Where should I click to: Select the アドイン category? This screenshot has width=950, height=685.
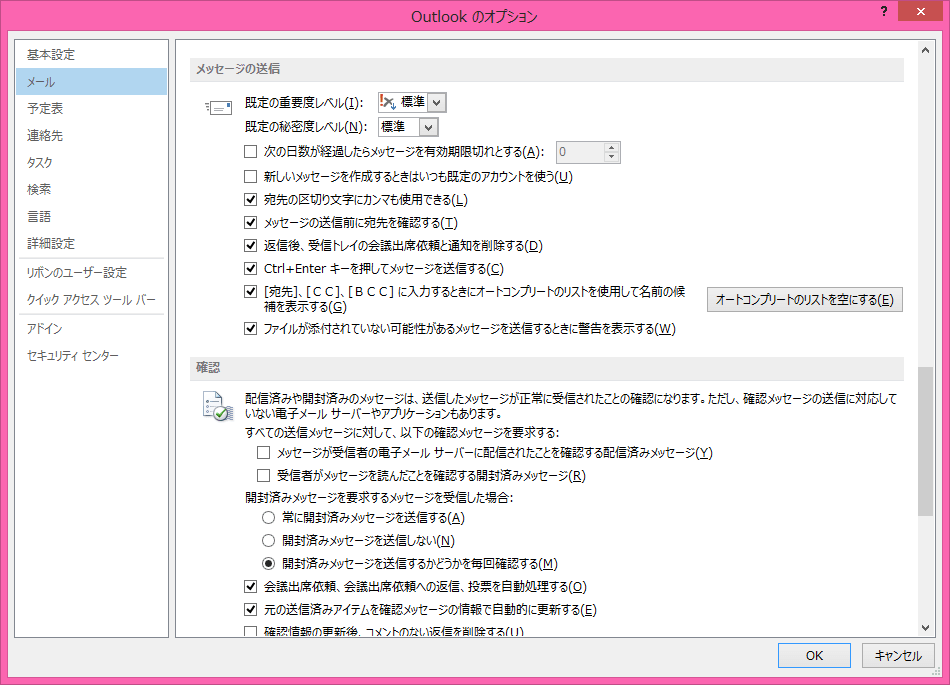pyautogui.click(x=91, y=328)
